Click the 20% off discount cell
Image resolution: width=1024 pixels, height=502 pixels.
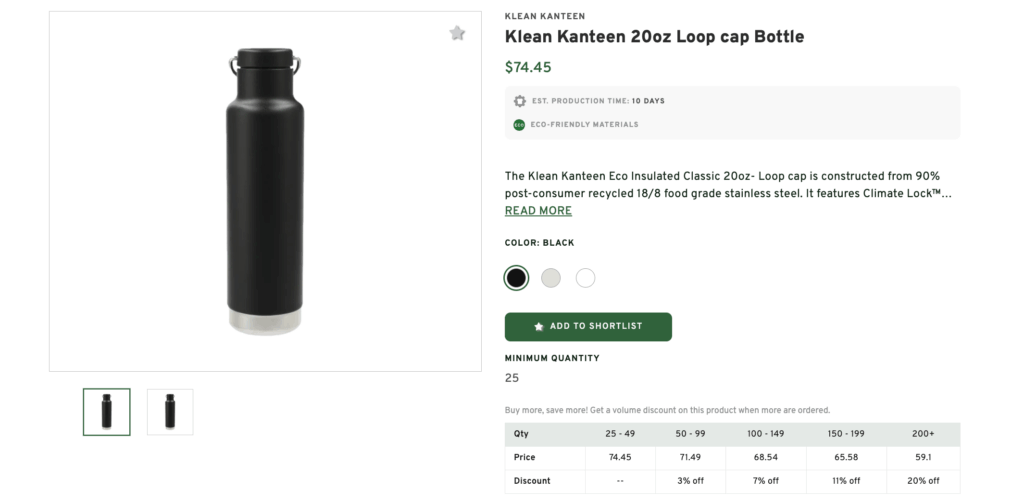pos(921,481)
